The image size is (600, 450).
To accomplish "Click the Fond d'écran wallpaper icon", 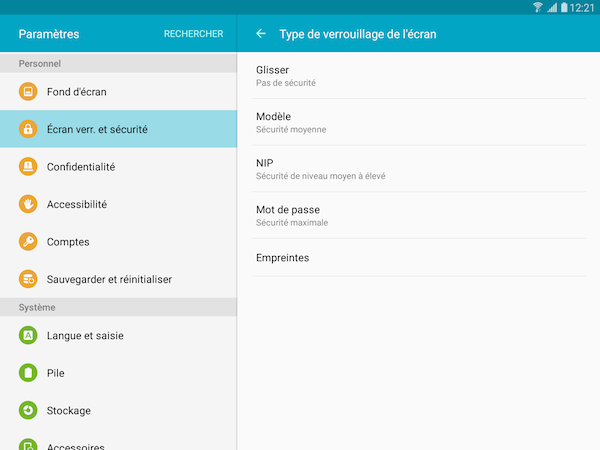I will pyautogui.click(x=28, y=91).
